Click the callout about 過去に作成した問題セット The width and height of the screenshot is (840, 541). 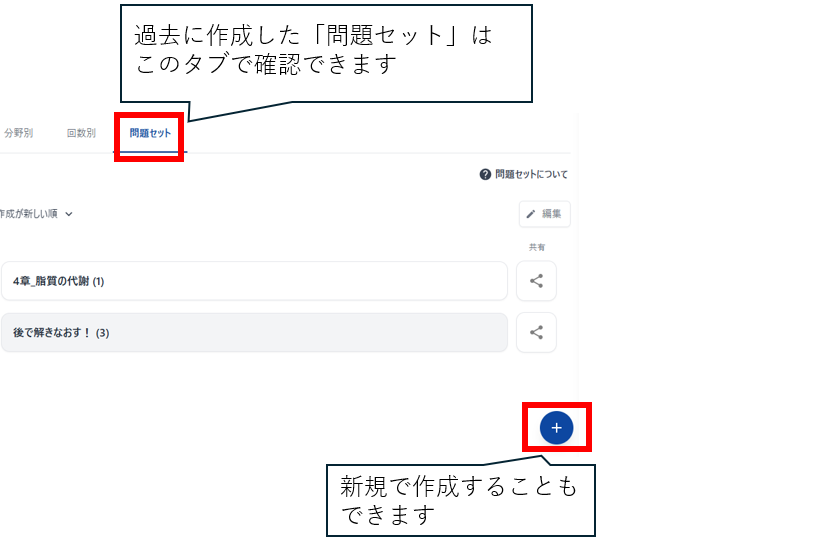pos(326,54)
